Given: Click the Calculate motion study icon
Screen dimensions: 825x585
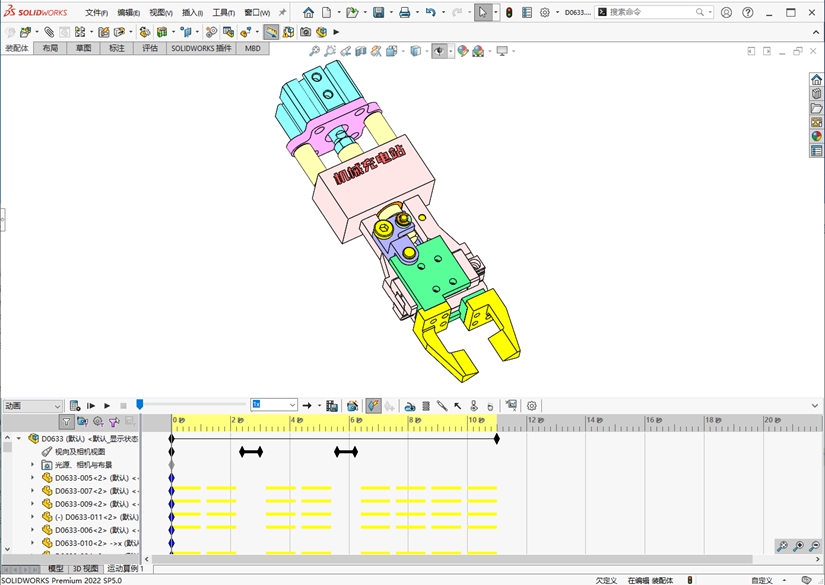Looking at the screenshot, I should [75, 406].
